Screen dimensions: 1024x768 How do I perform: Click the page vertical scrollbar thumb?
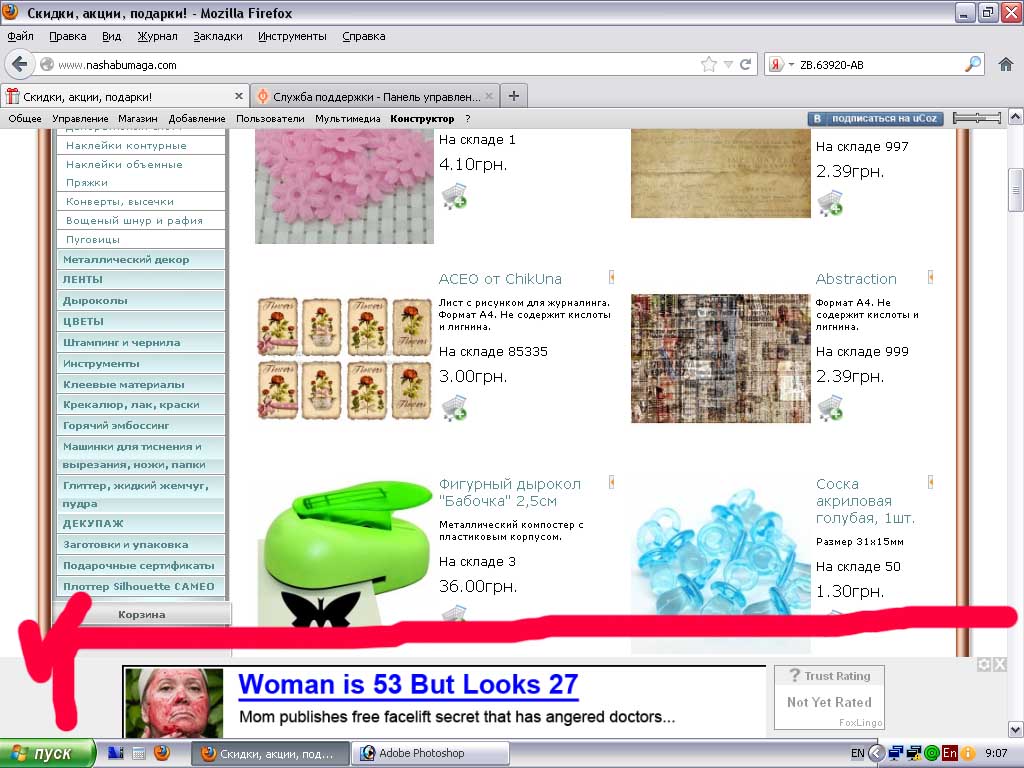pyautogui.click(x=1016, y=190)
